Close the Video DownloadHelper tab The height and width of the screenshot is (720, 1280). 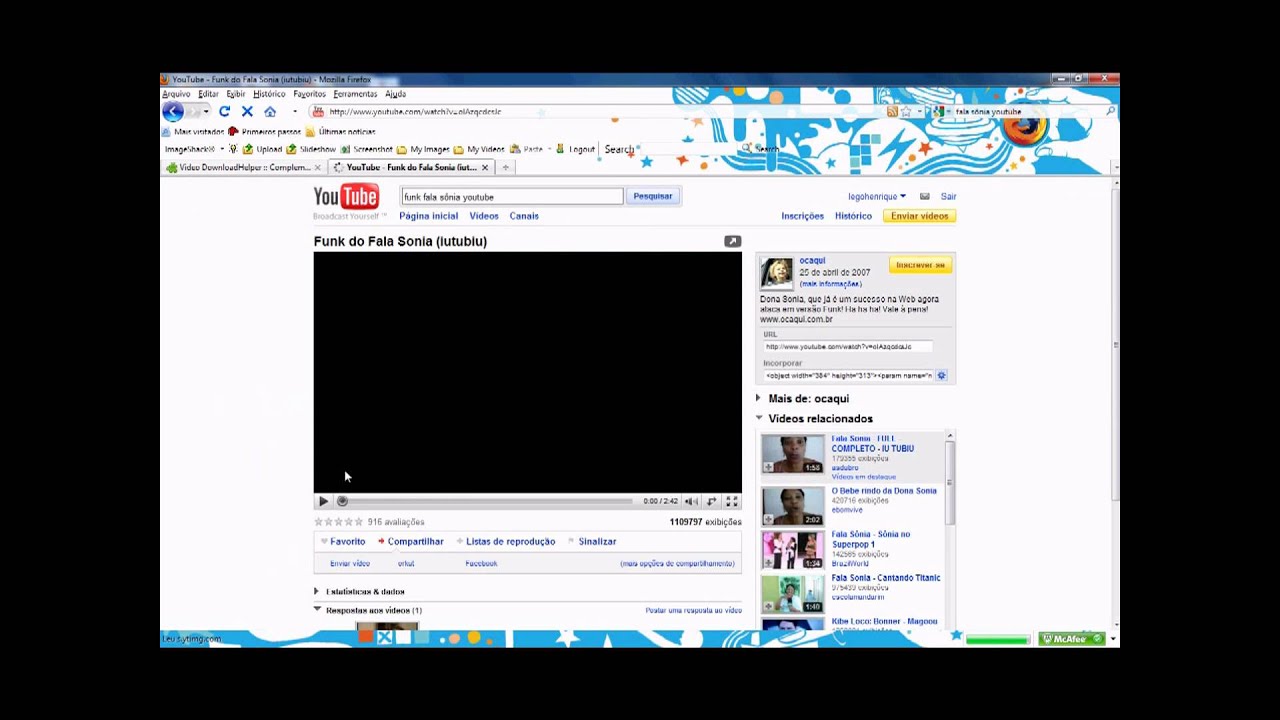pos(318,168)
